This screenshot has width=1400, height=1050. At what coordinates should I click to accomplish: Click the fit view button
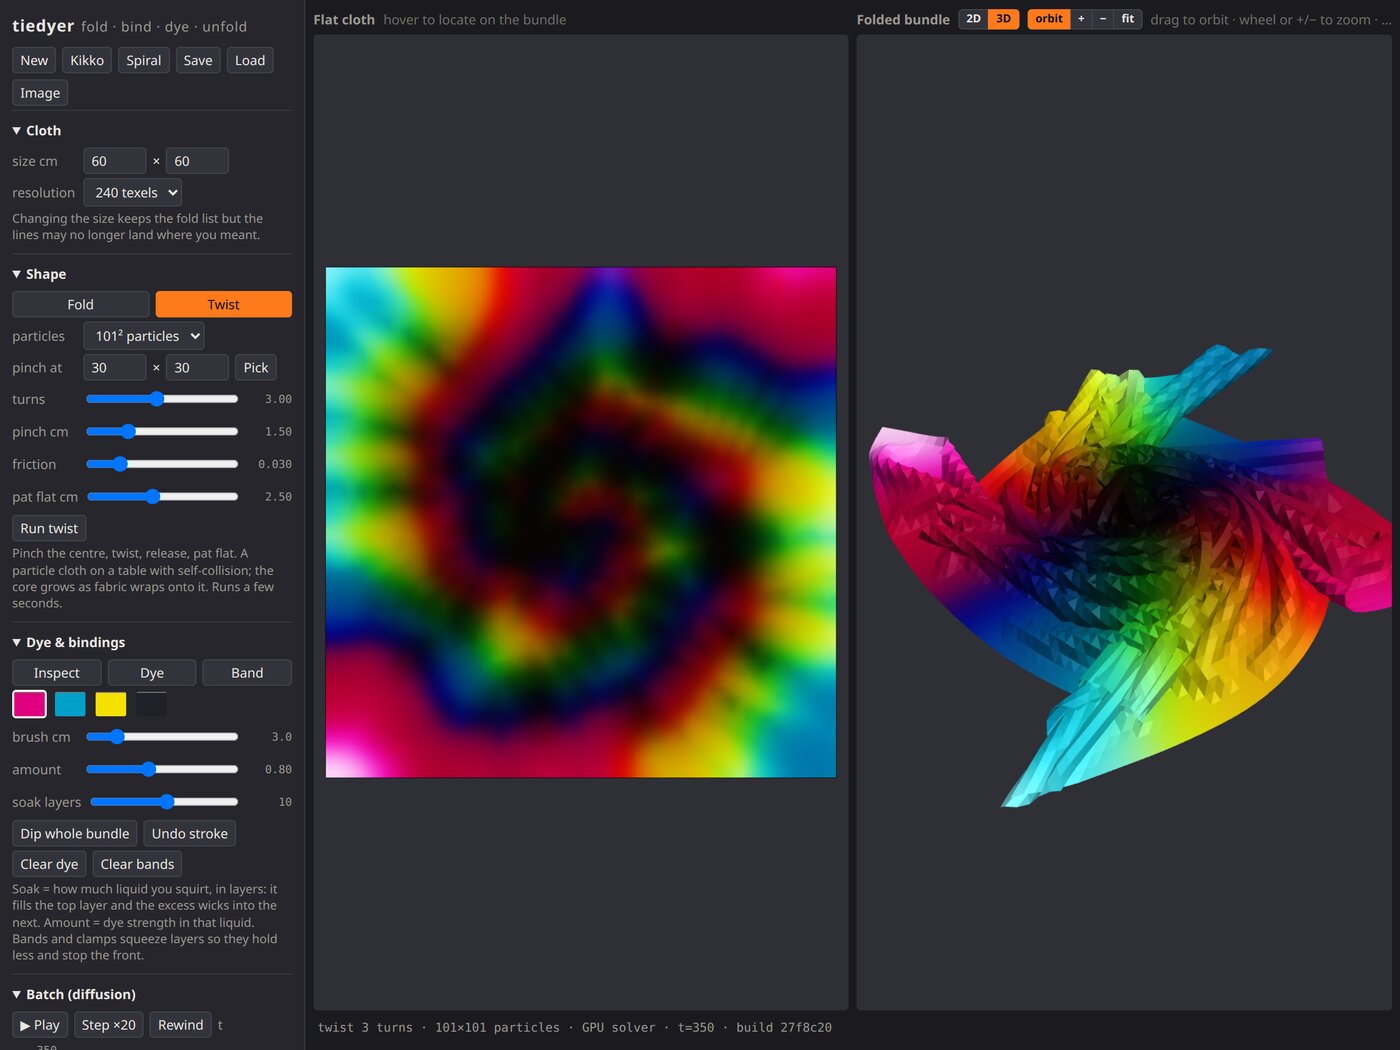click(1128, 19)
